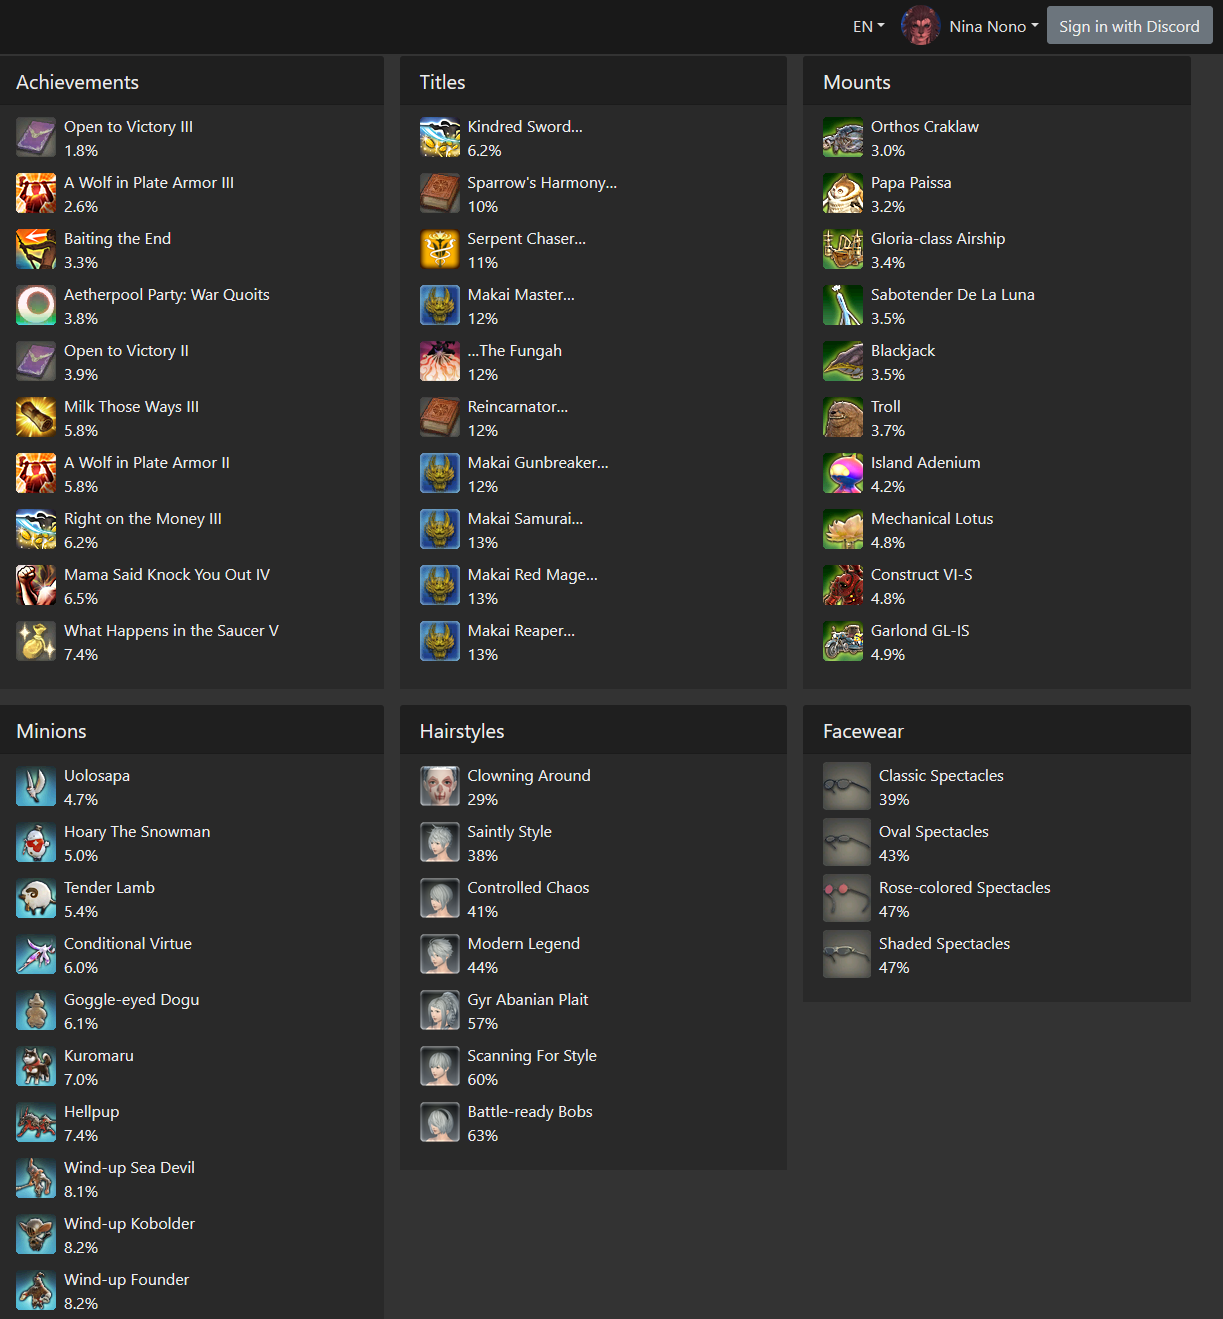Click the Scanning For Style hairstyle name
The width and height of the screenshot is (1223, 1319).
pyautogui.click(x=532, y=1056)
